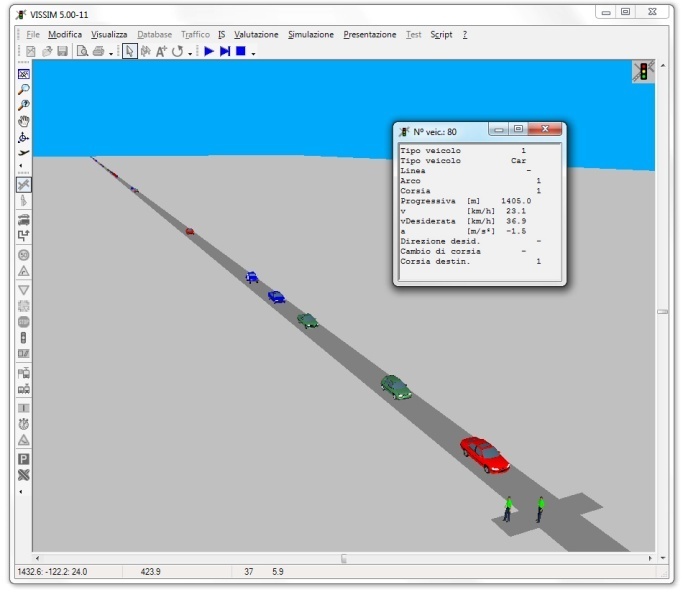Select the parking lot P tool

click(x=24, y=458)
